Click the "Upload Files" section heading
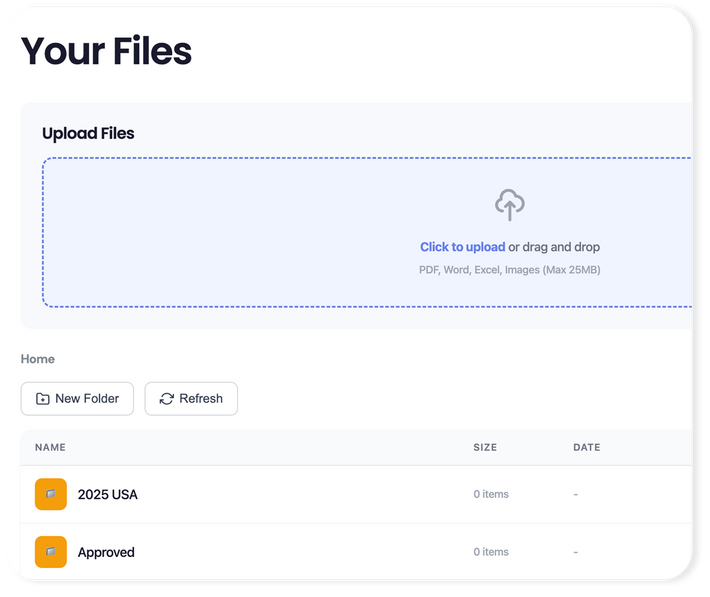Viewport: 710px width, 597px height. pyautogui.click(x=88, y=133)
